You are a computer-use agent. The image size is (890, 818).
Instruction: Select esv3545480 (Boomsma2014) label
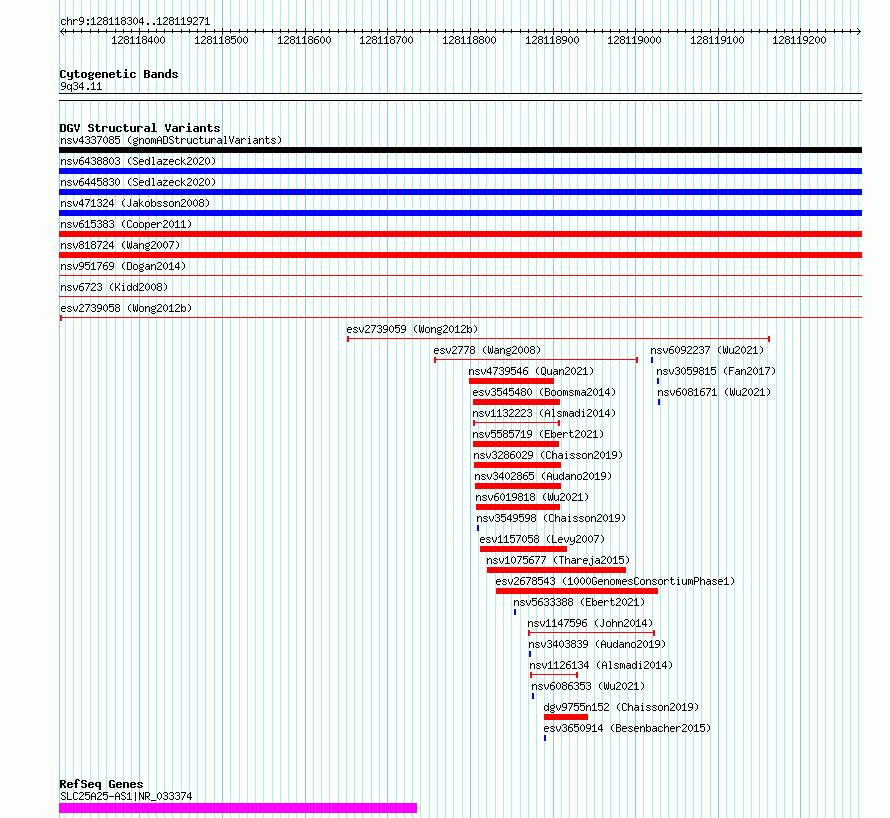544,392
